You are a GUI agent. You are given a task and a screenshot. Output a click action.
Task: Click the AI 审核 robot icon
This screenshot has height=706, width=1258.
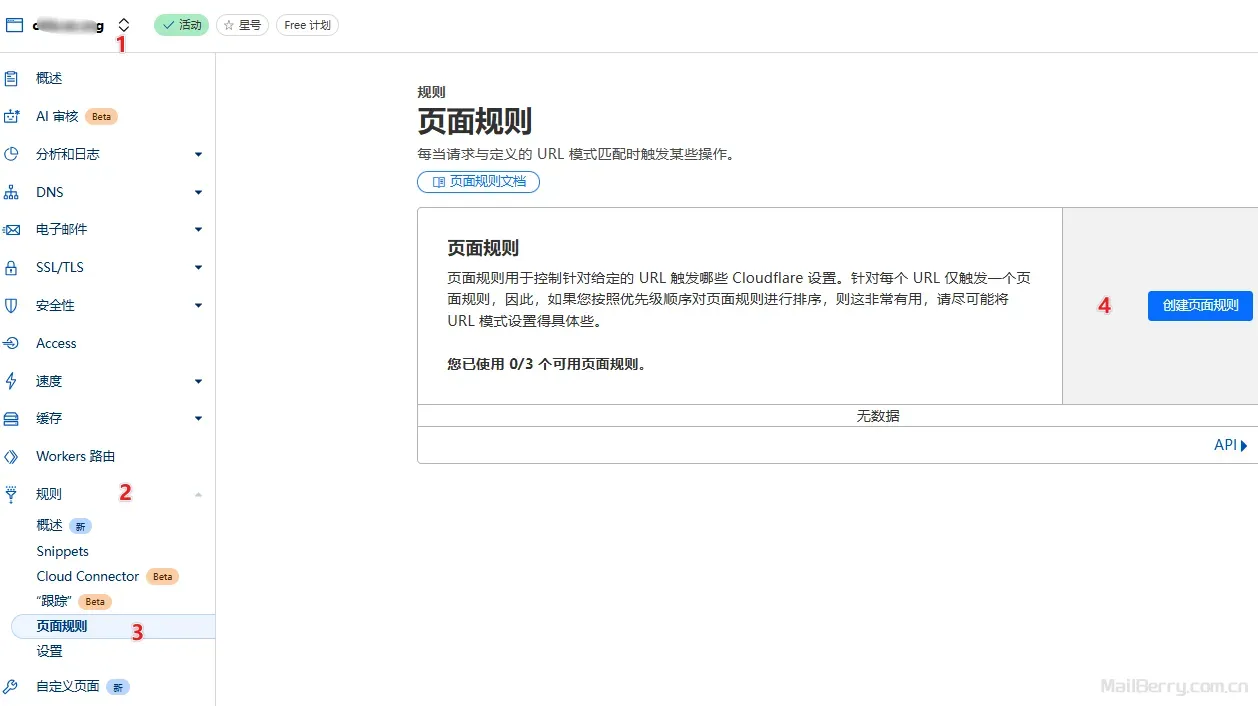click(x=12, y=116)
